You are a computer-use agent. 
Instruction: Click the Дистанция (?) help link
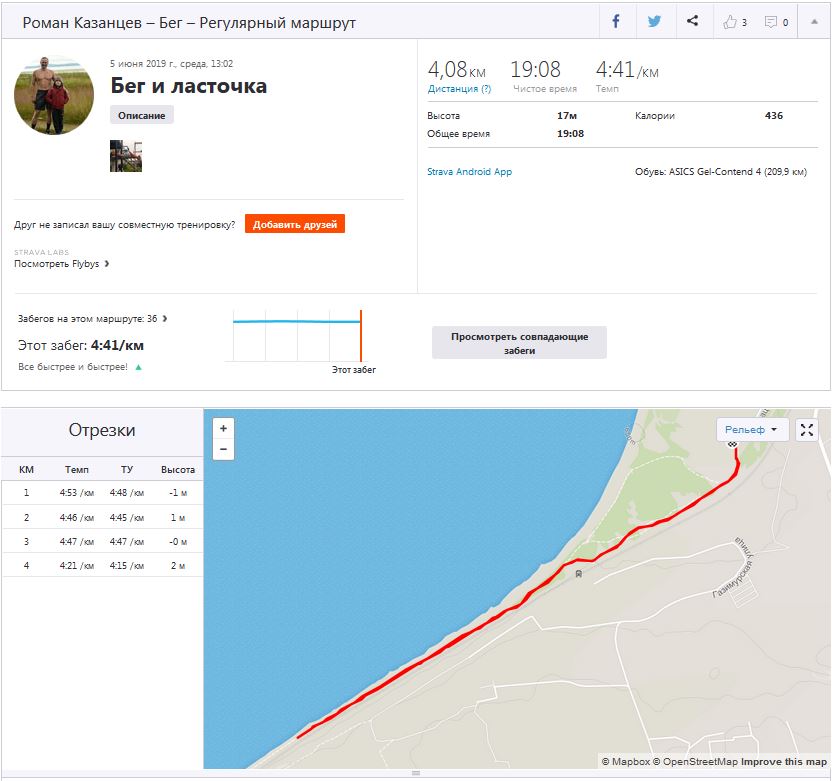459,89
